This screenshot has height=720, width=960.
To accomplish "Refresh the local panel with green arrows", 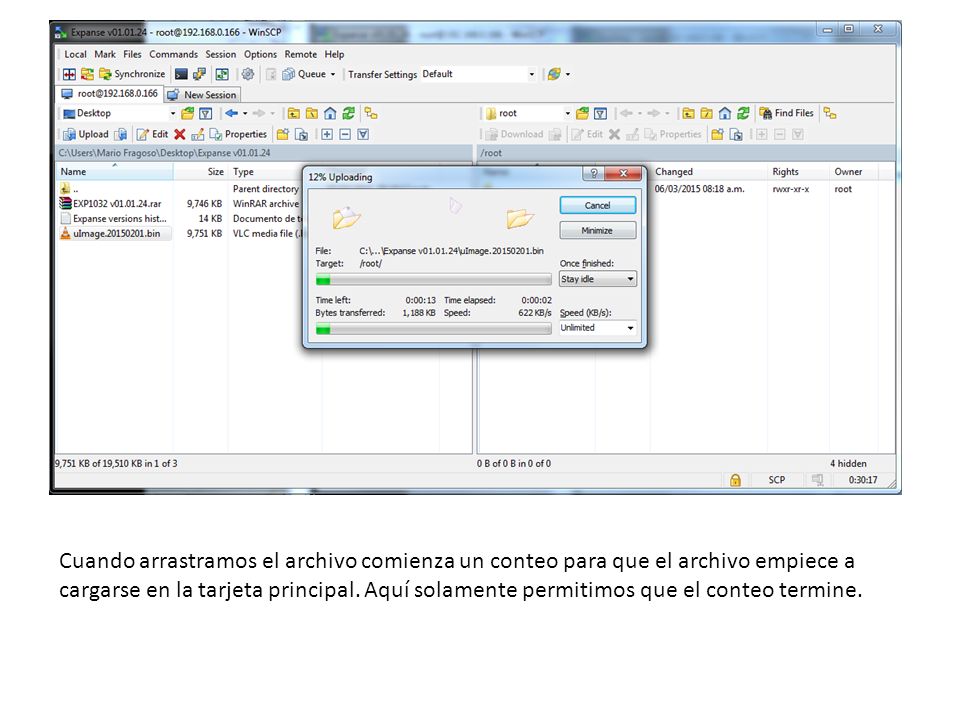I will [348, 113].
